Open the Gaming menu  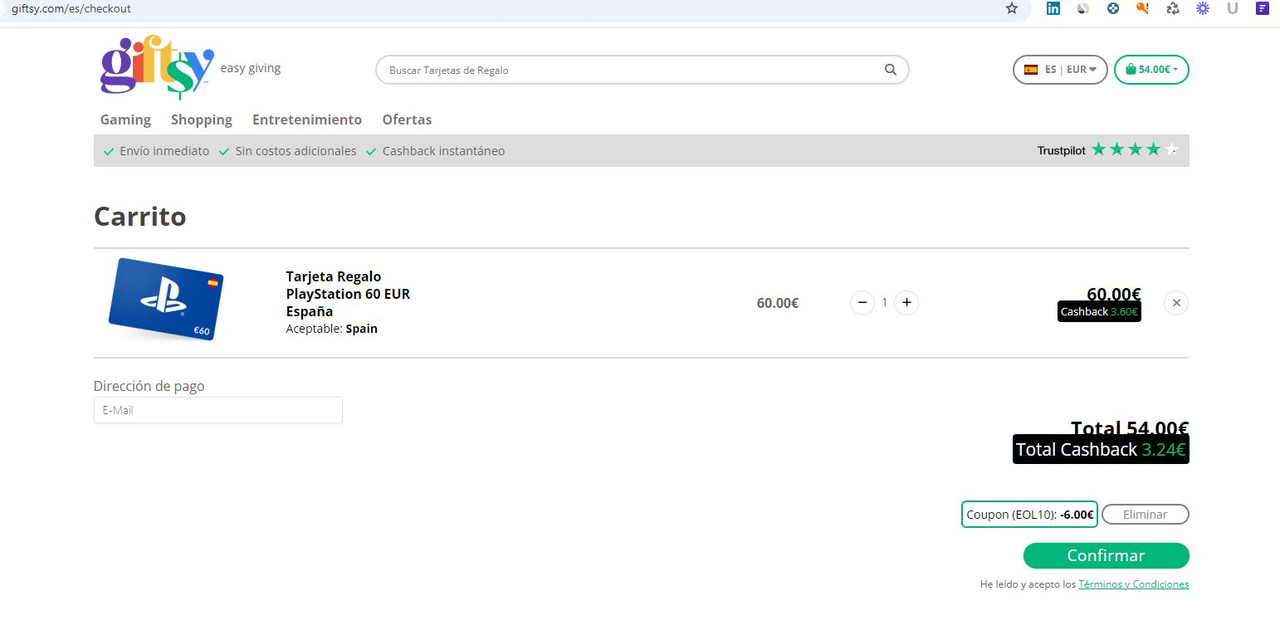pos(125,119)
